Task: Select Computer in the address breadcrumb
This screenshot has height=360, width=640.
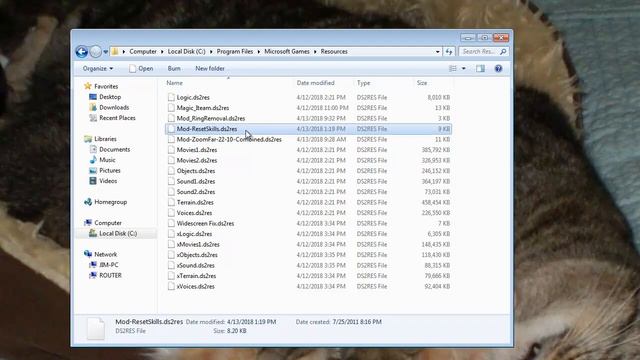Action: [143, 52]
